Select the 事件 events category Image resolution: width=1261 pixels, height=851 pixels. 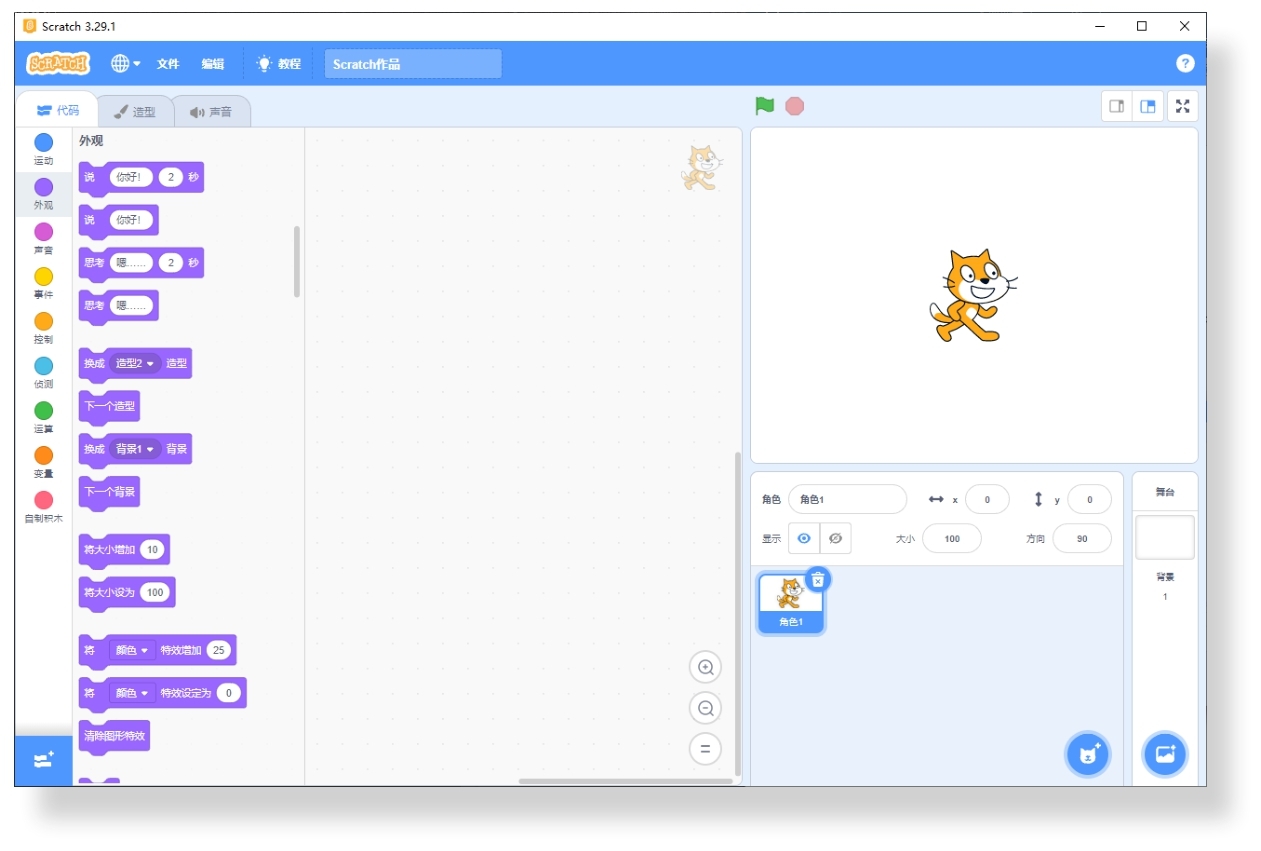pos(44,284)
